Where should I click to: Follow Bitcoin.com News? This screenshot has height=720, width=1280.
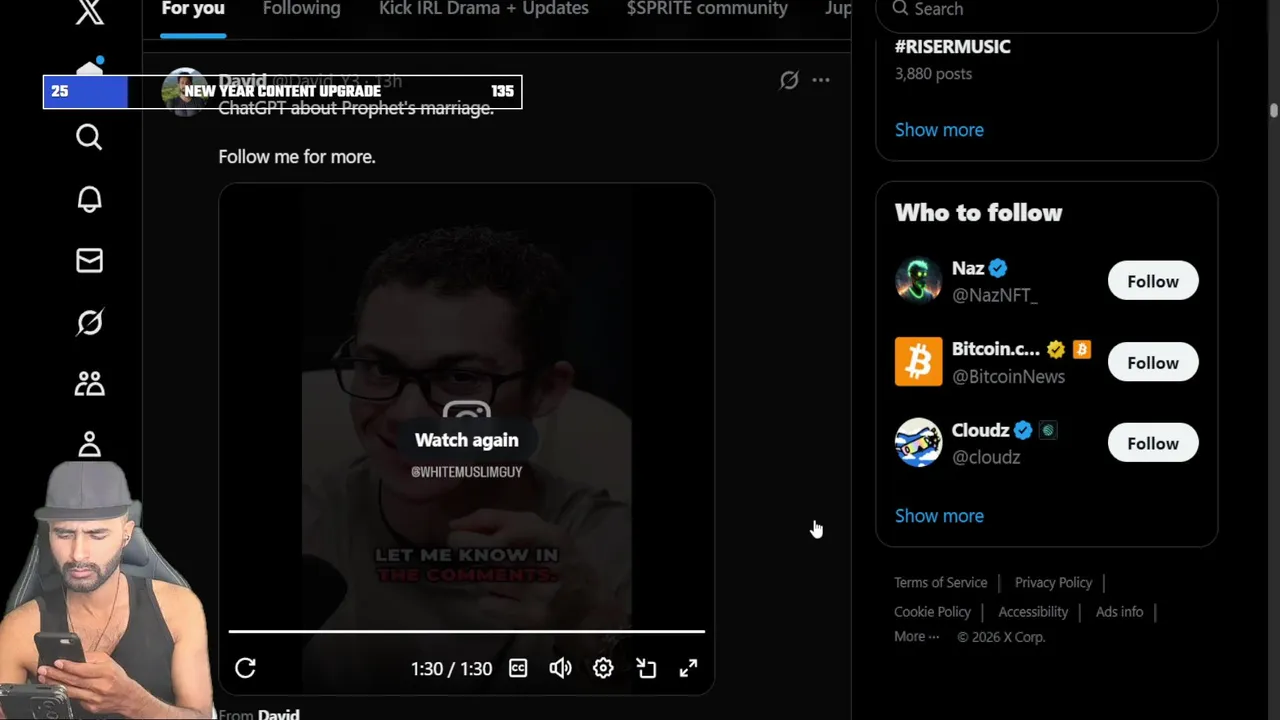tap(1152, 362)
